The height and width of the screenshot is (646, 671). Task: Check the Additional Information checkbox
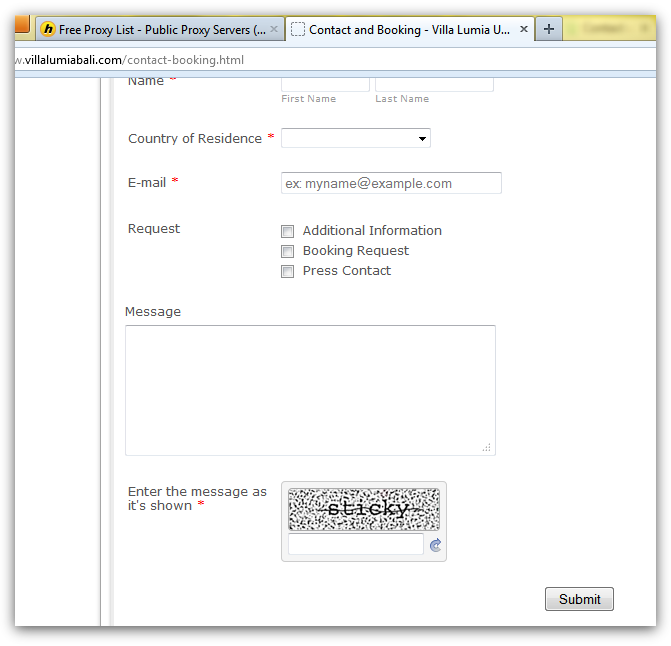tap(288, 232)
